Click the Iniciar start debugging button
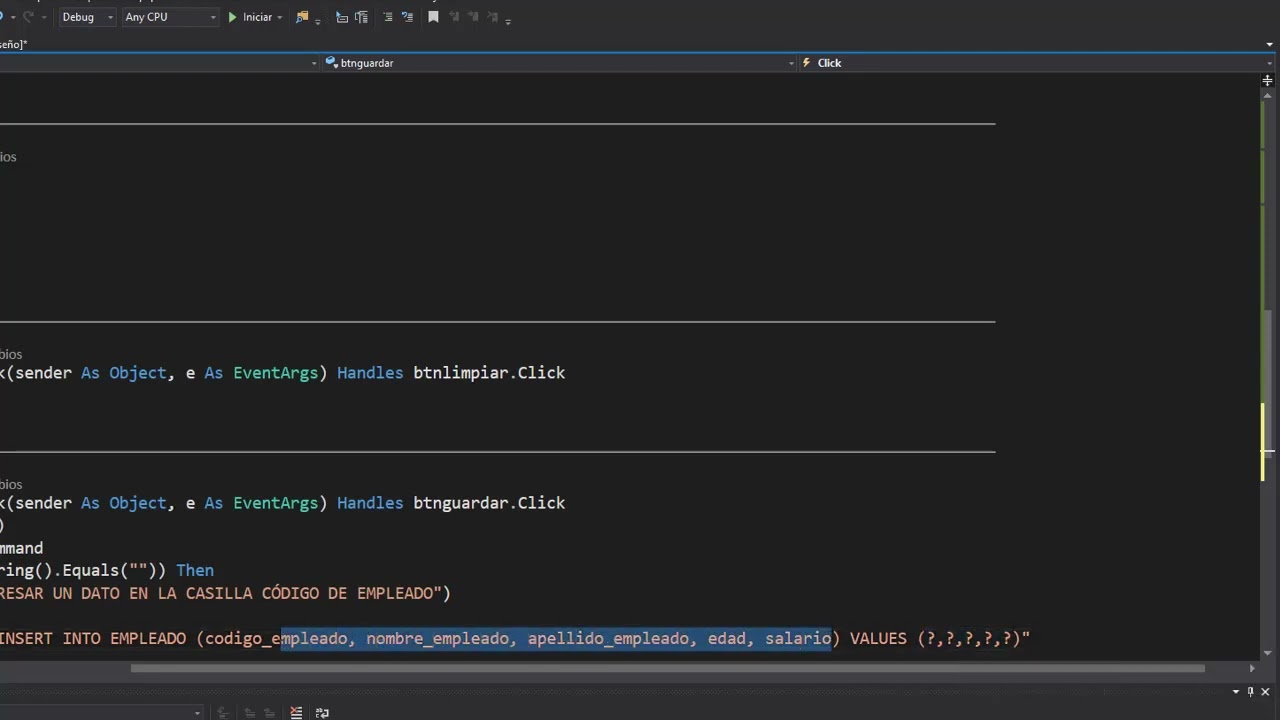 249,17
